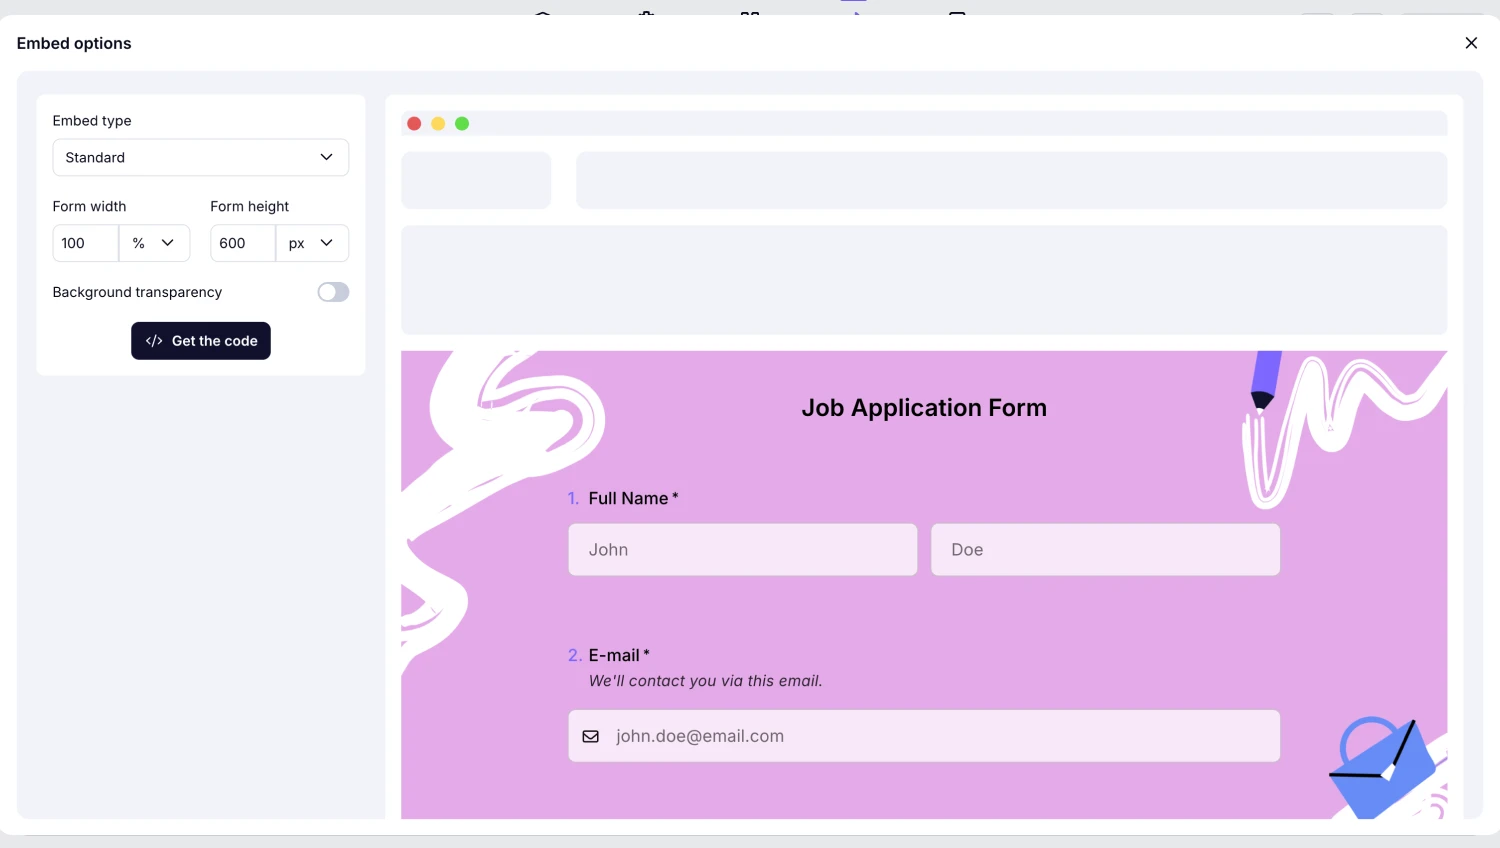This screenshot has height=848, width=1500.
Task: Click the envelope icon in email field
Action: point(591,737)
